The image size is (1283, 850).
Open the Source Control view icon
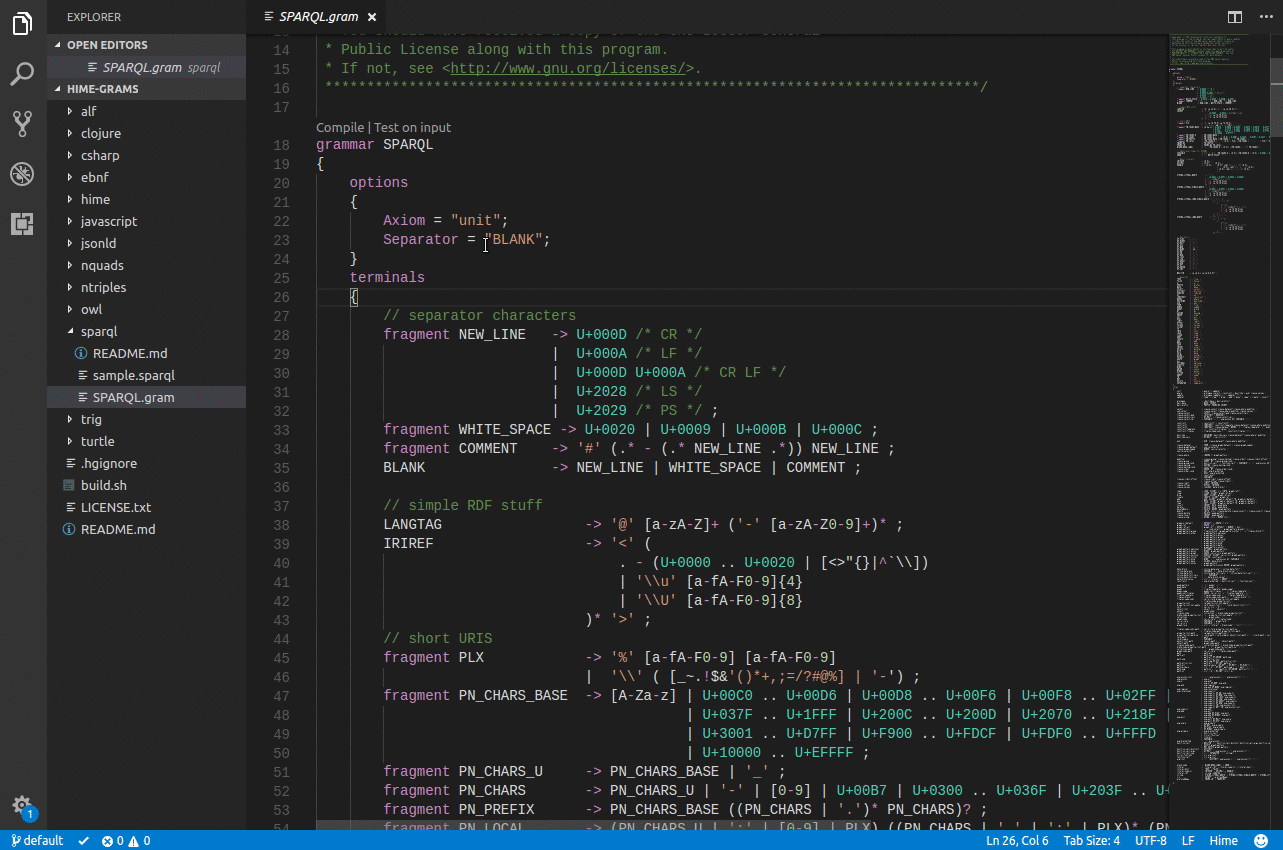coord(23,124)
